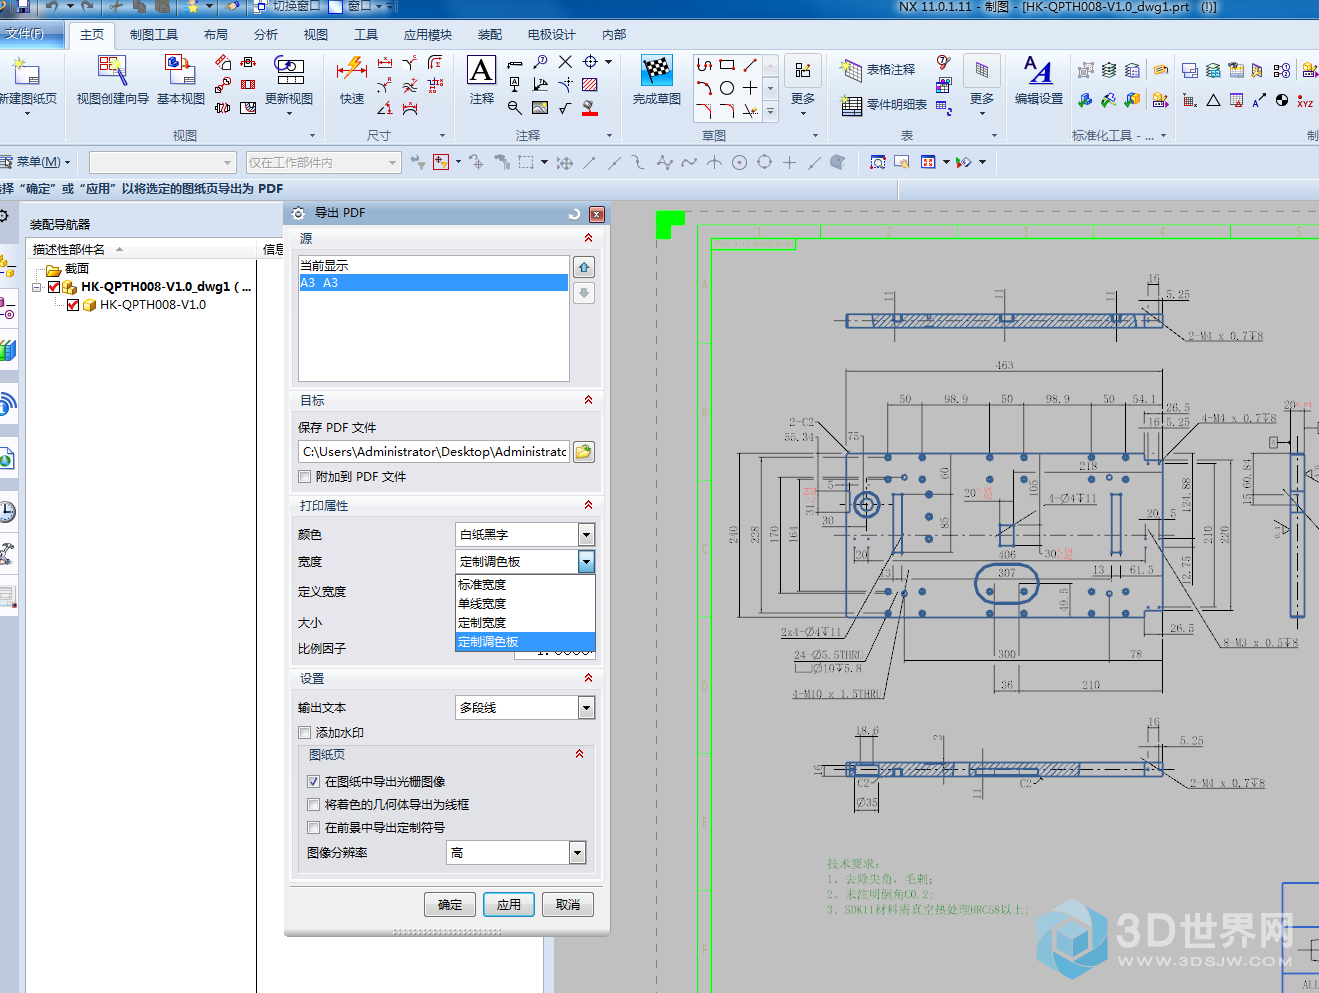Click the reset dialog icon in Export PDF
1319x993 pixels.
point(574,214)
